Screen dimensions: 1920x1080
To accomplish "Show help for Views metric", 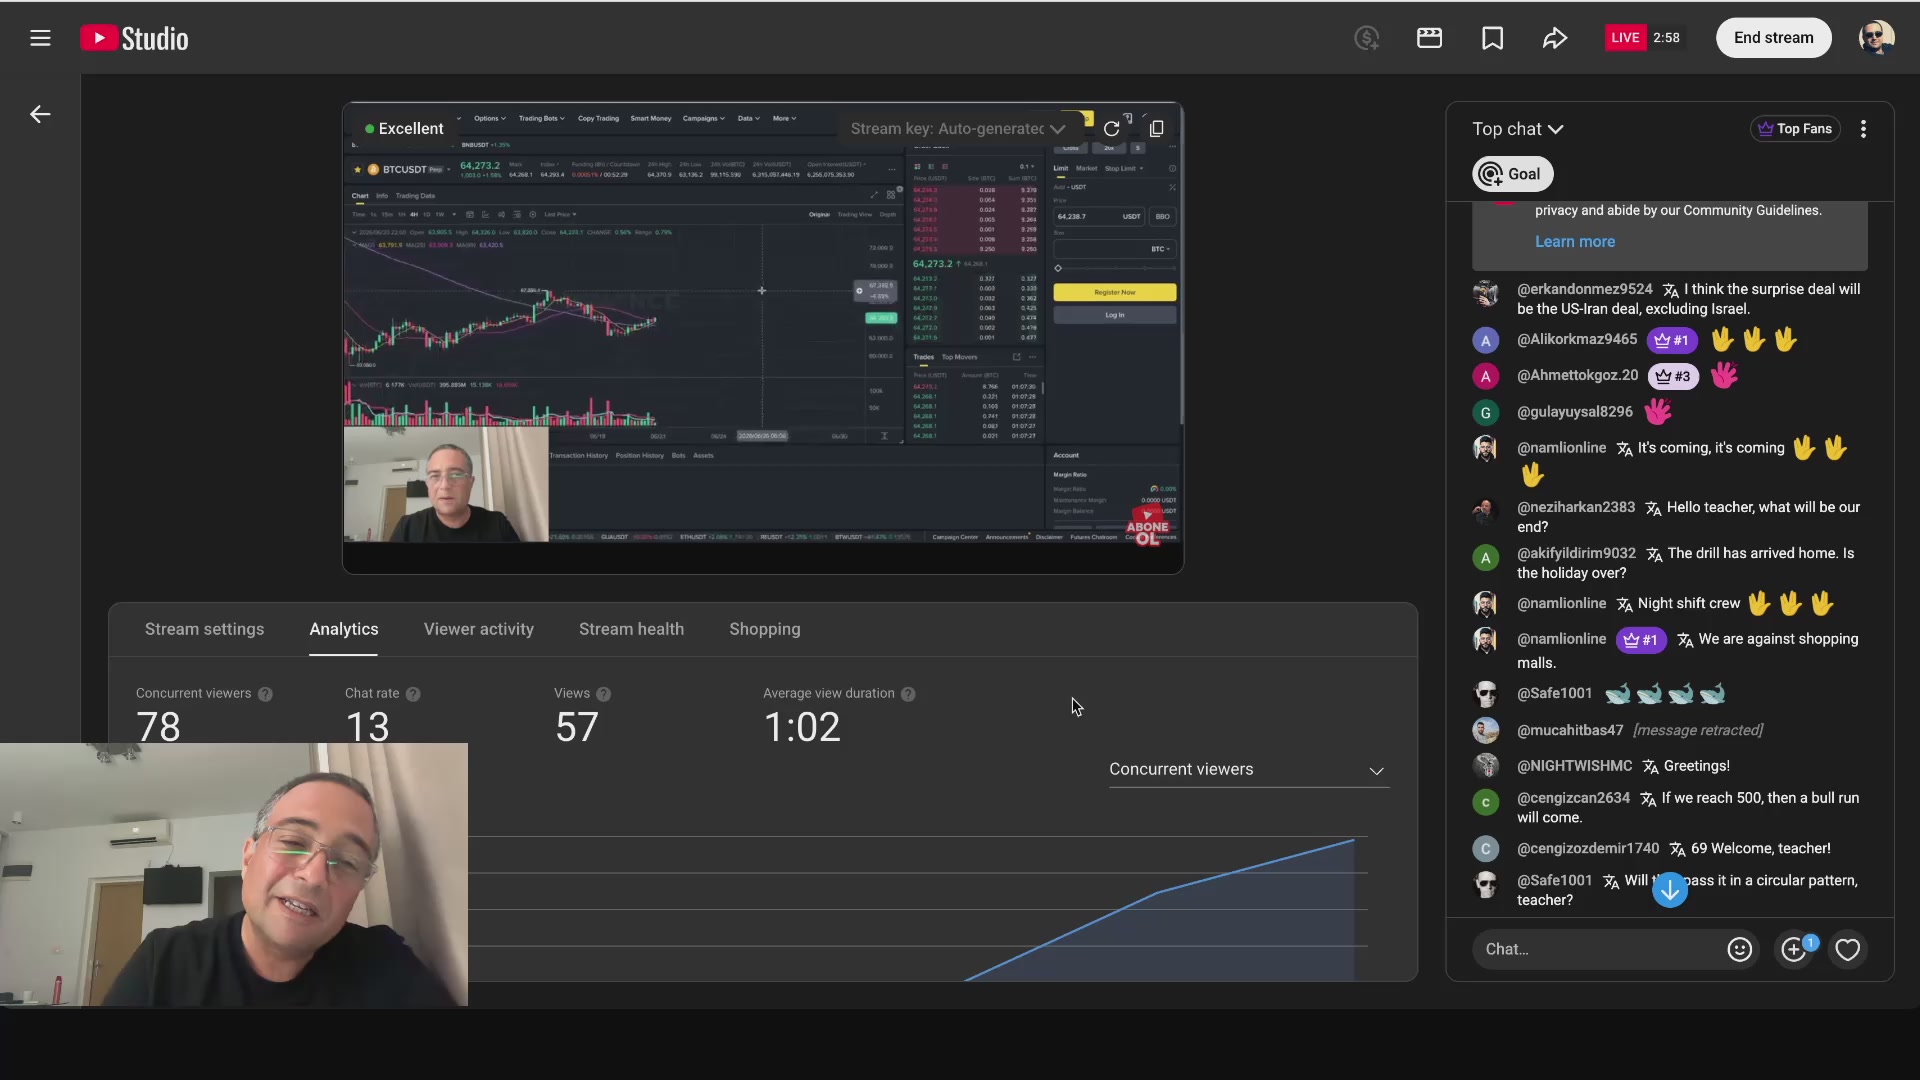I will (603, 694).
